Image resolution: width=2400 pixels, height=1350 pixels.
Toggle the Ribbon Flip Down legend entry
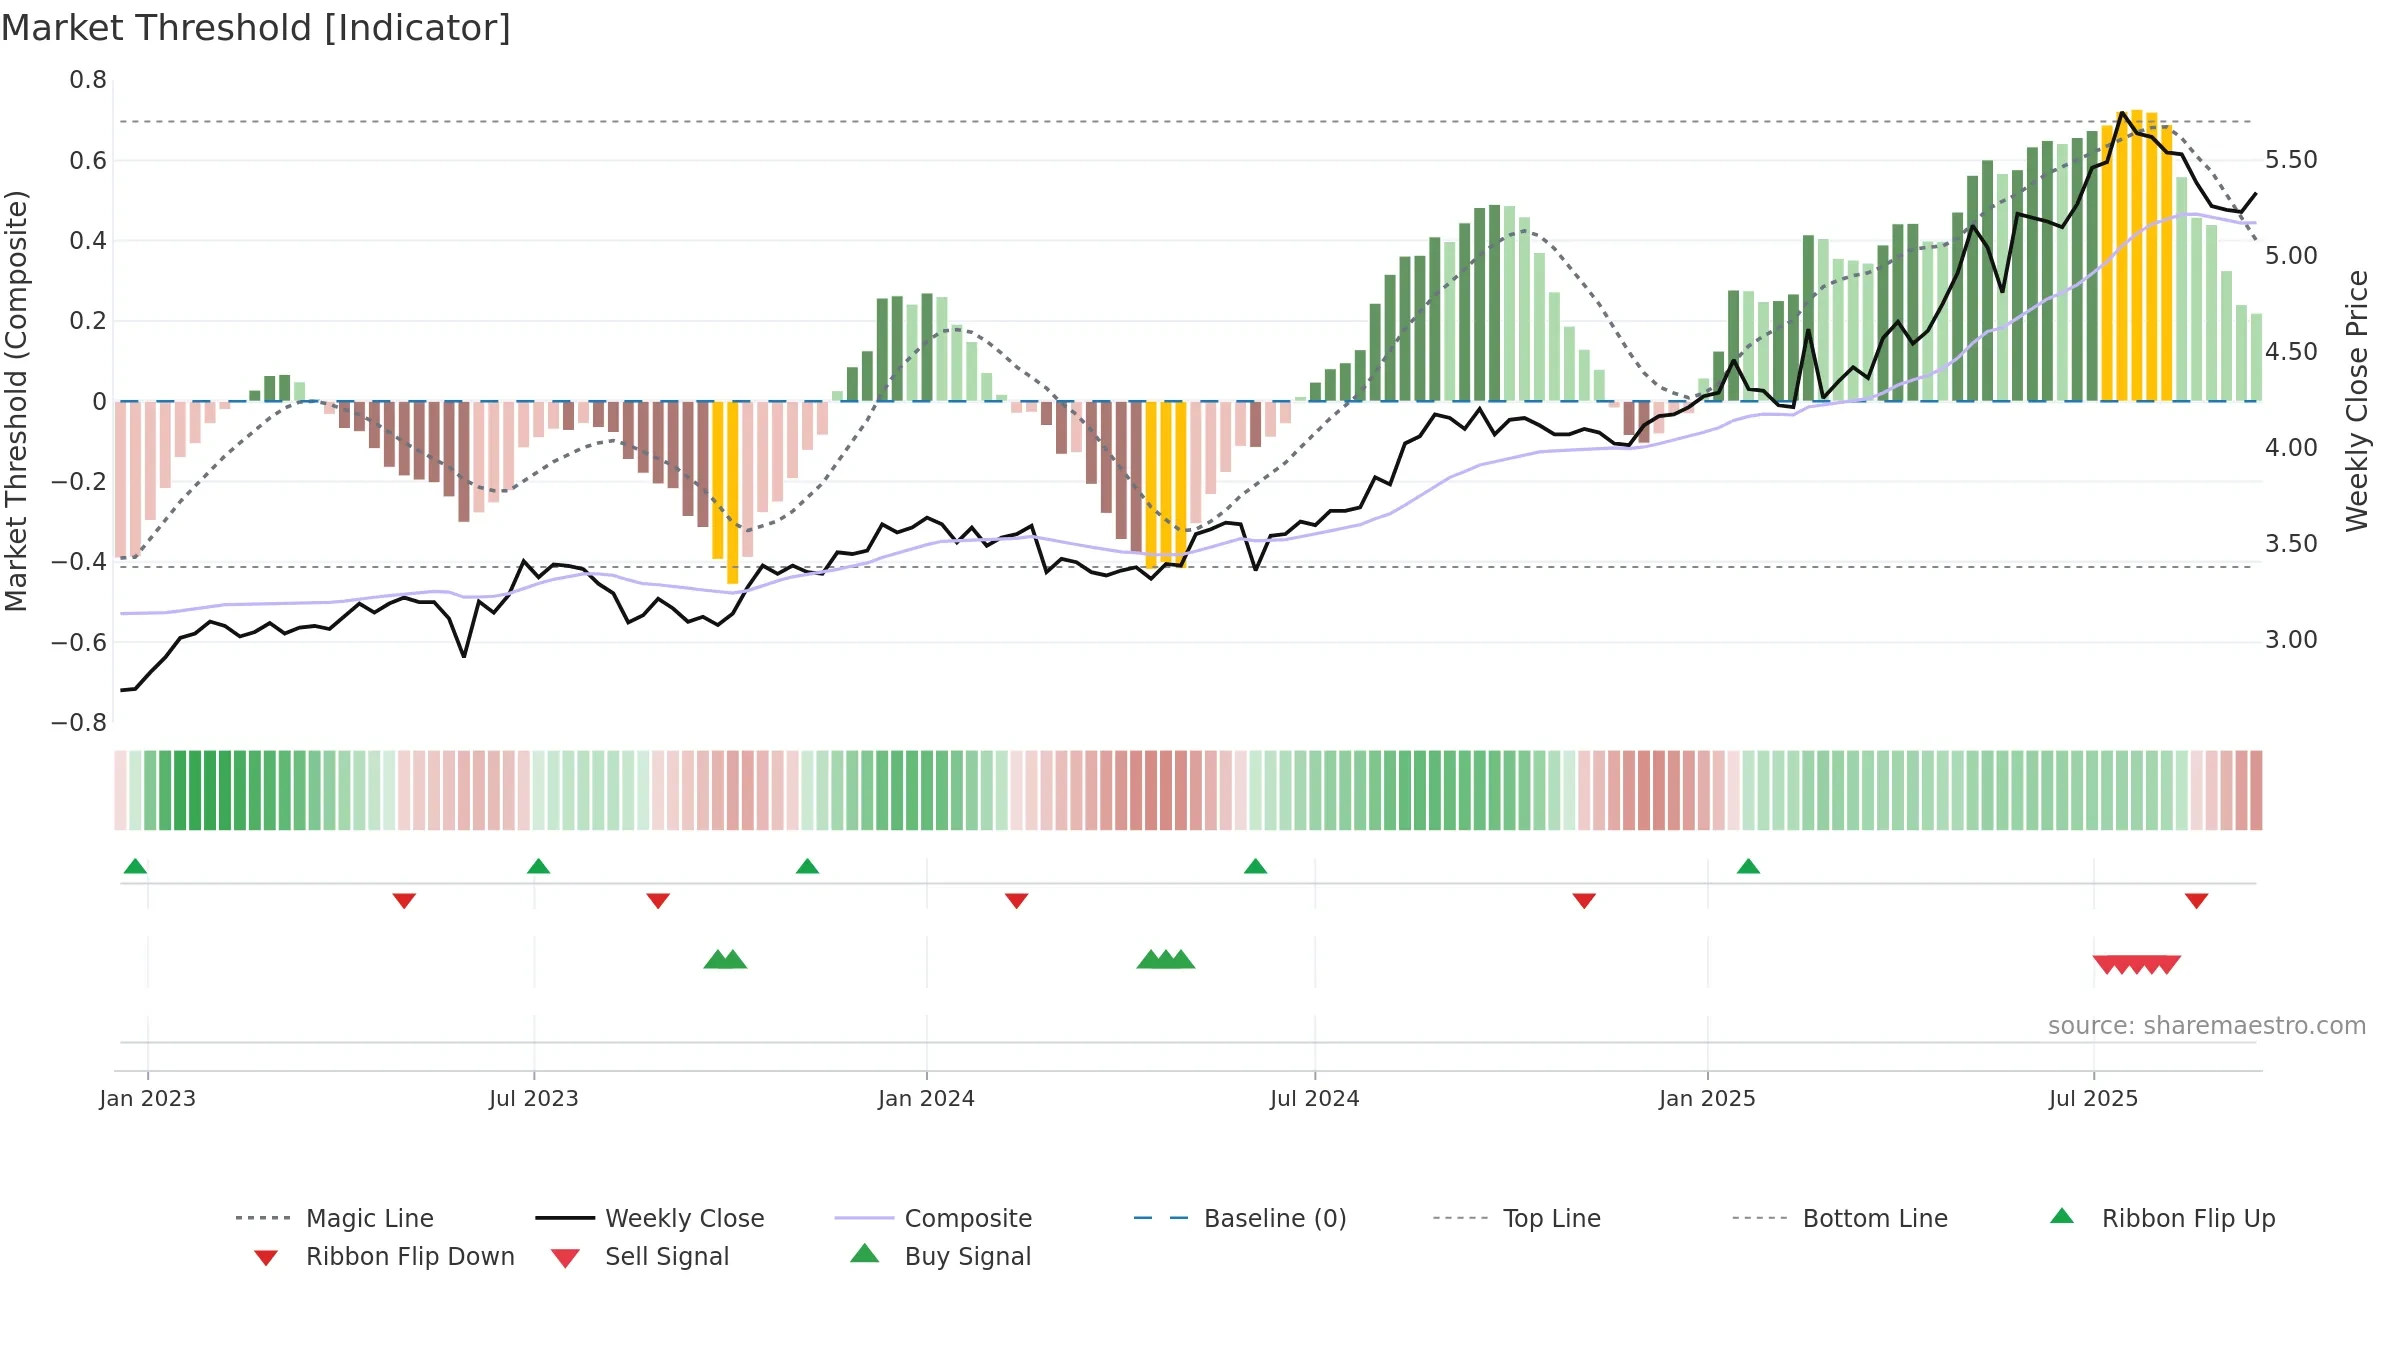coord(384,1257)
